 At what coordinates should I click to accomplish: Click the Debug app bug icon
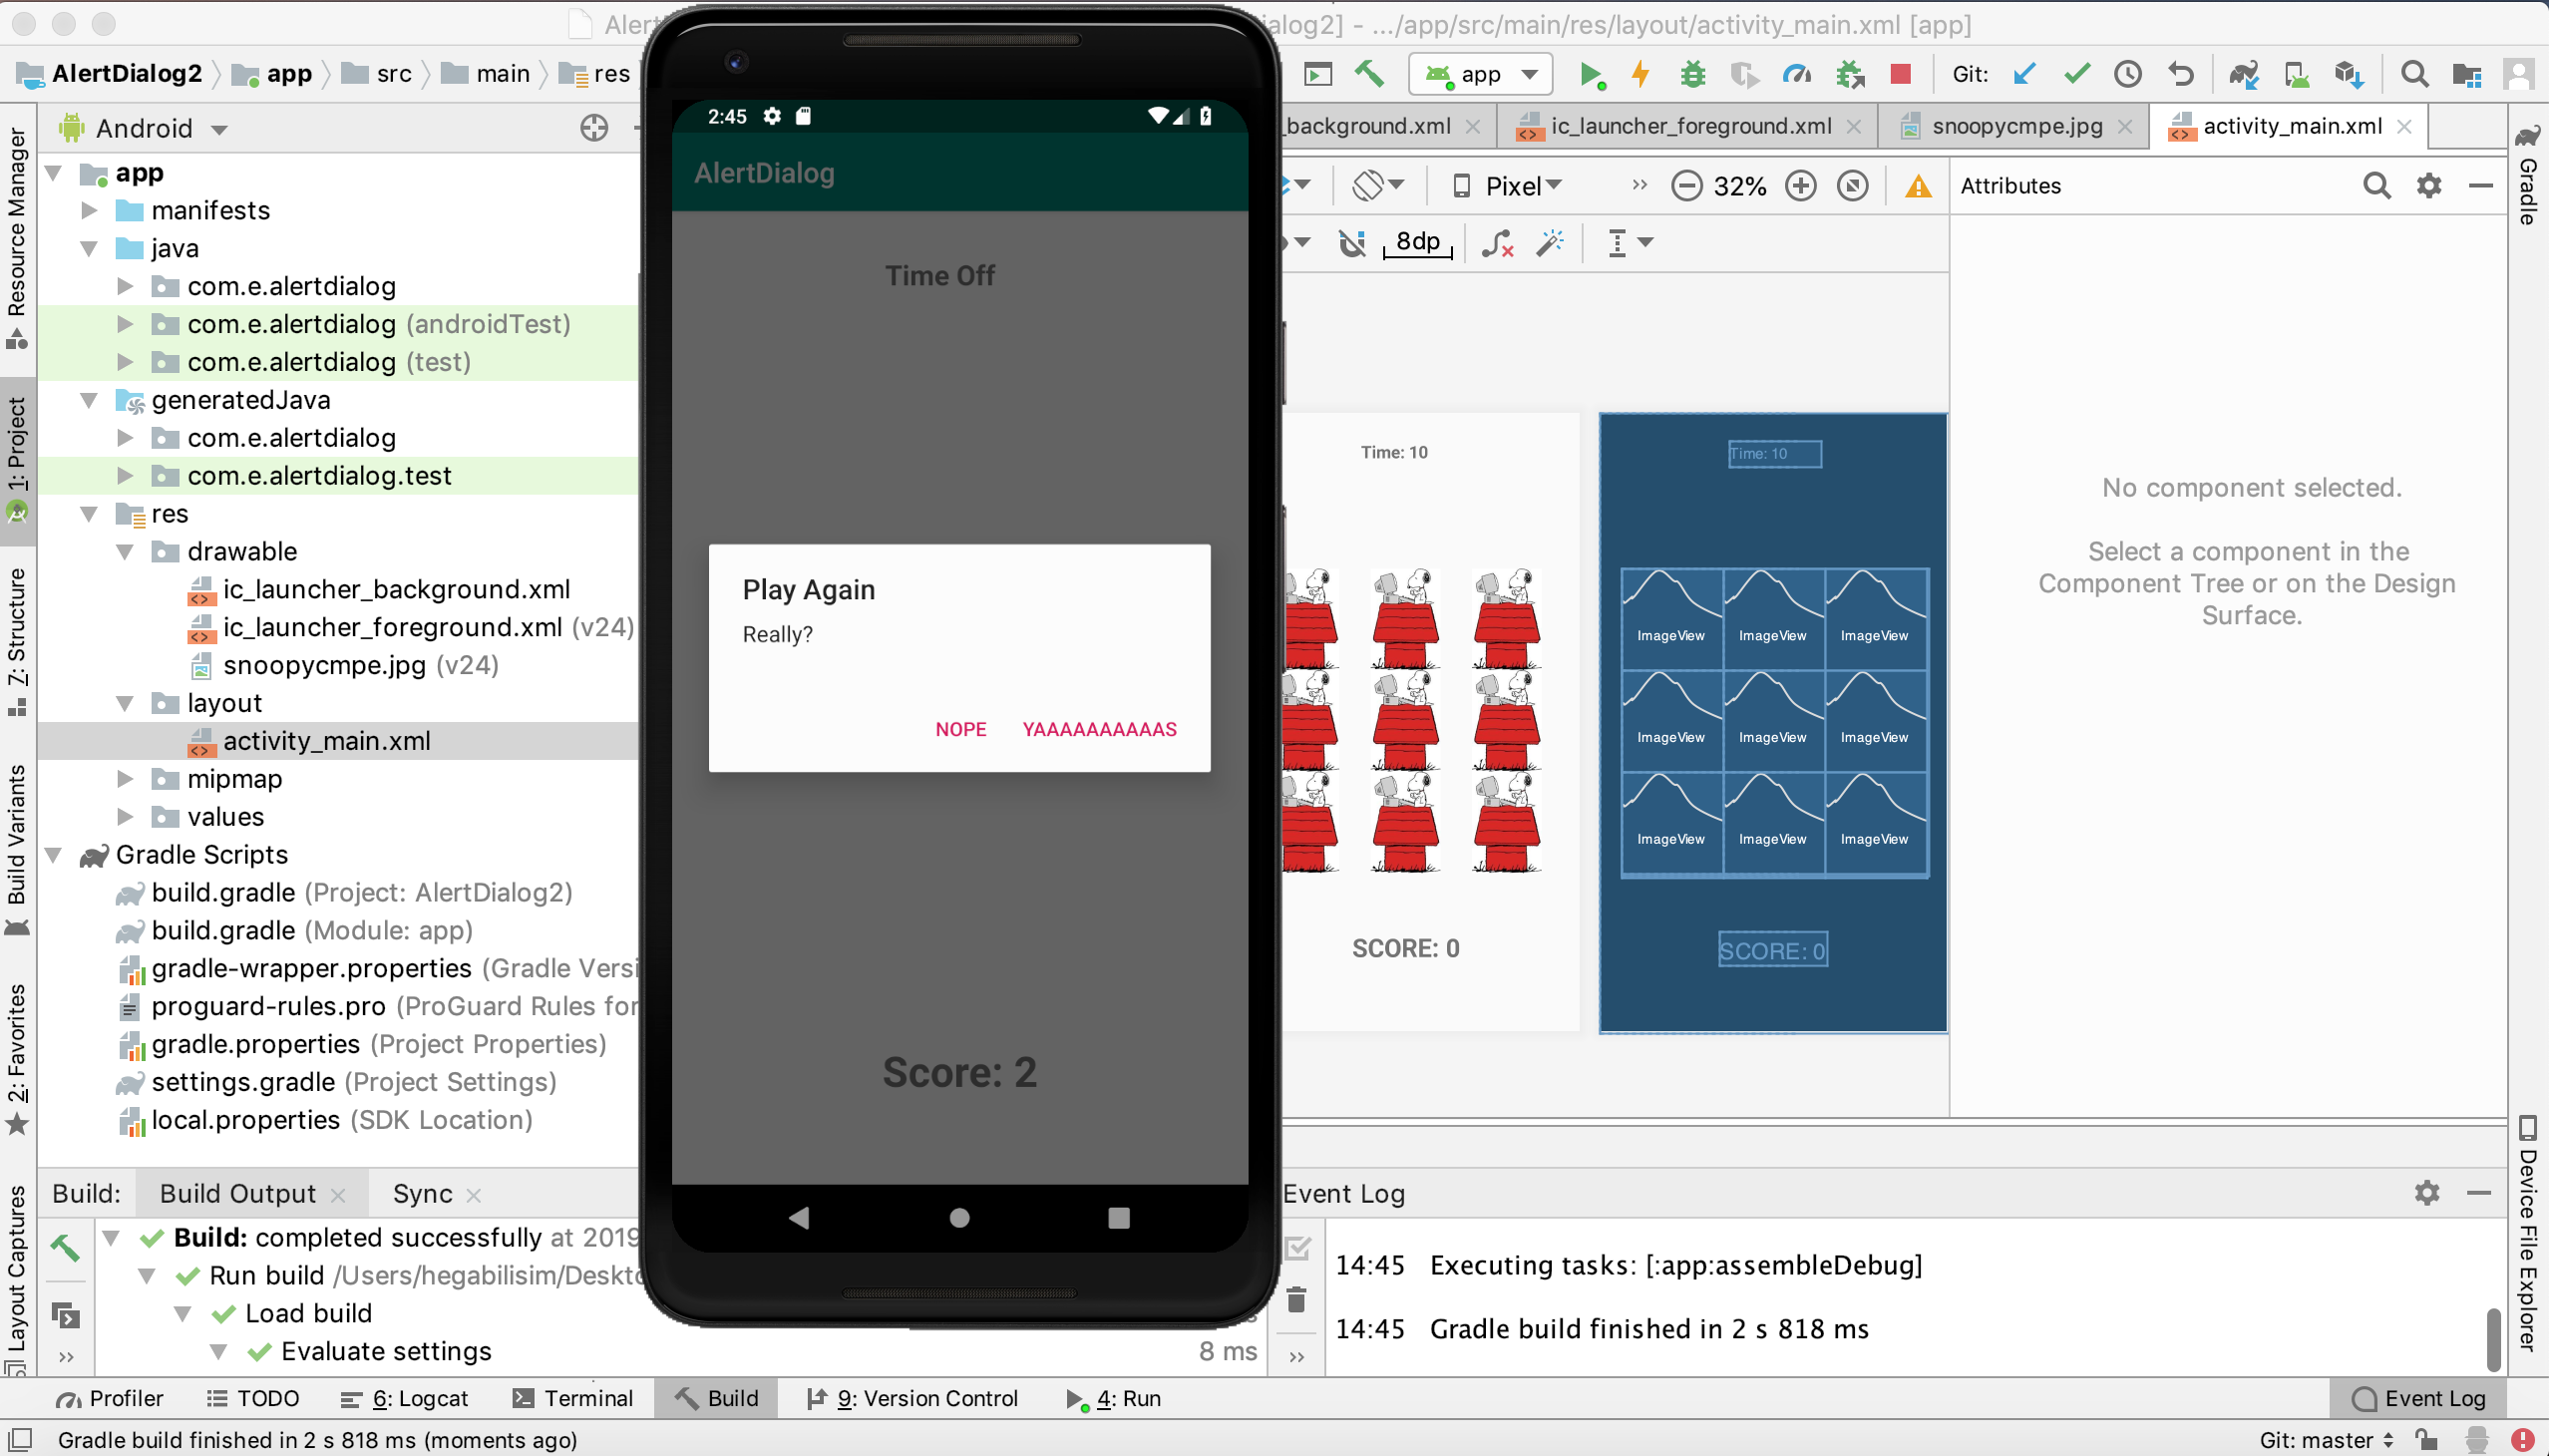click(x=1693, y=74)
